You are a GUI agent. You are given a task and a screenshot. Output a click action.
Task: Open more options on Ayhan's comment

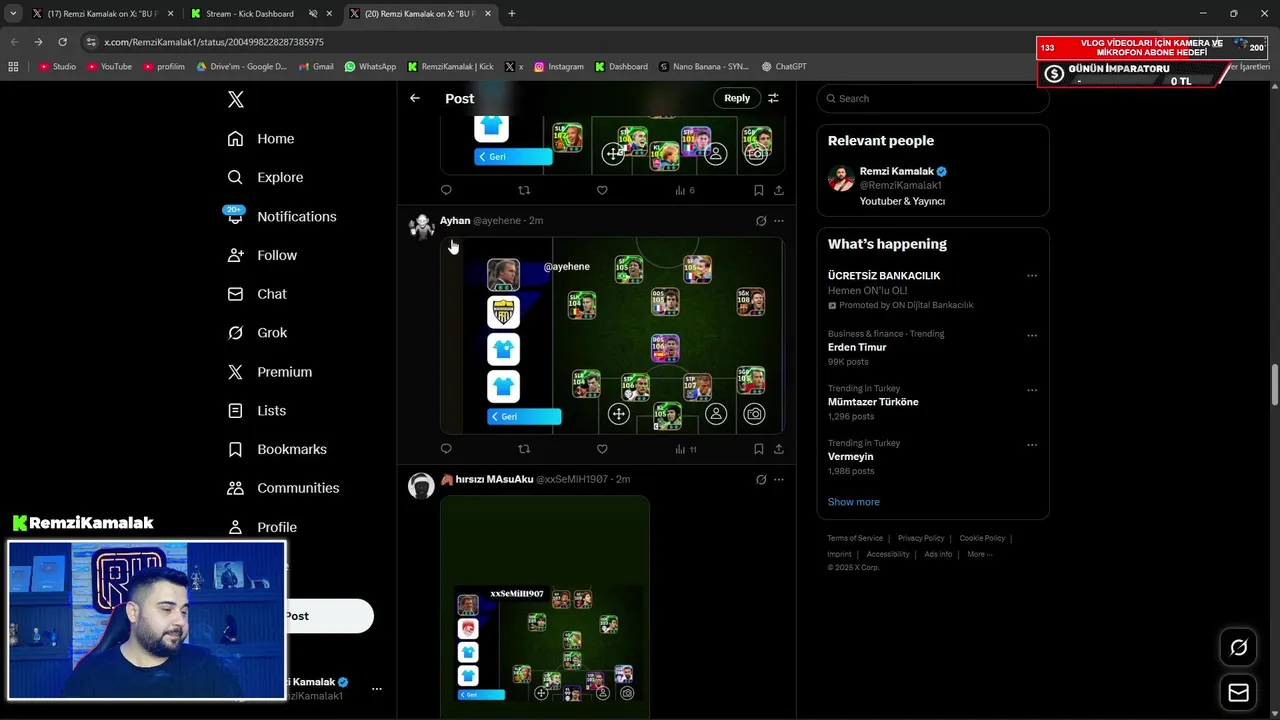[x=779, y=221]
